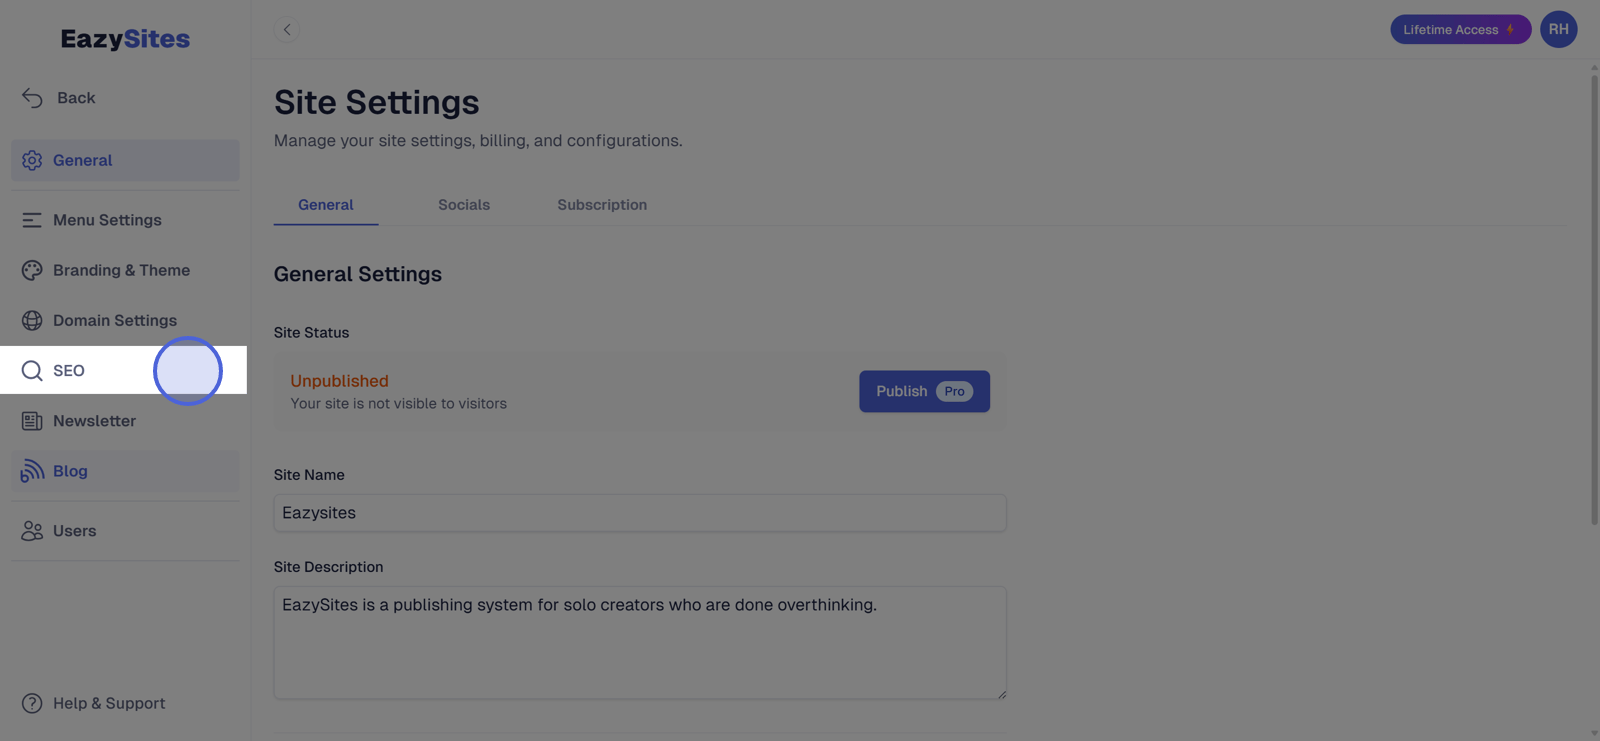Click the Help & Support question icon
The width and height of the screenshot is (1600, 741).
(32, 703)
